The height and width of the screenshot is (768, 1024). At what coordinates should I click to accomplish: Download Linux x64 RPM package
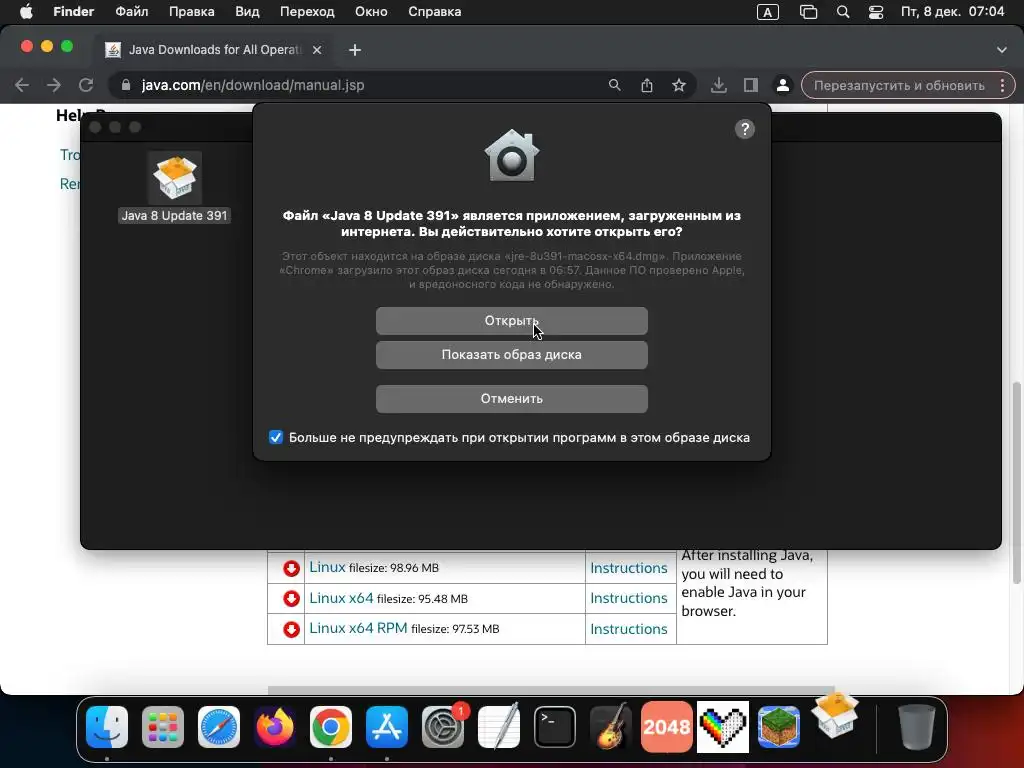(x=358, y=628)
